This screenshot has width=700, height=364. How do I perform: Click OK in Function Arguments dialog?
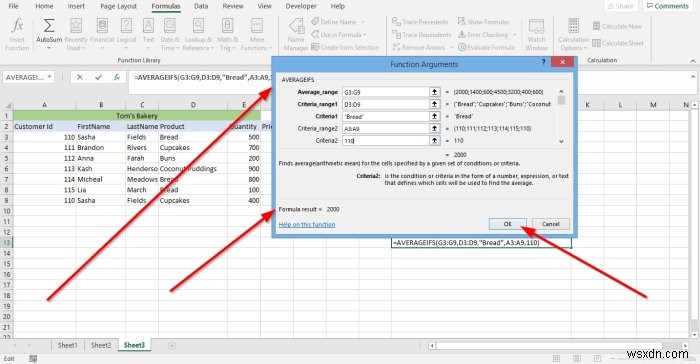(x=508, y=224)
